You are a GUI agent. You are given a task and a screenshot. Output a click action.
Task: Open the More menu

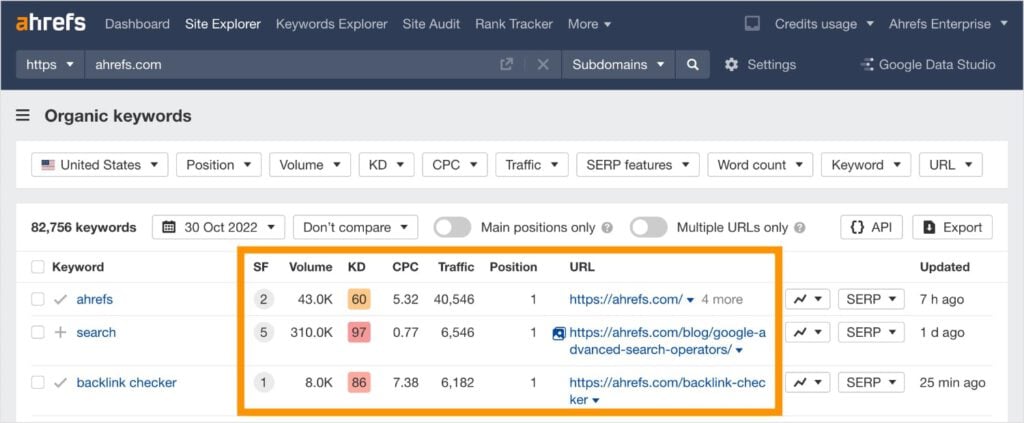click(x=589, y=24)
